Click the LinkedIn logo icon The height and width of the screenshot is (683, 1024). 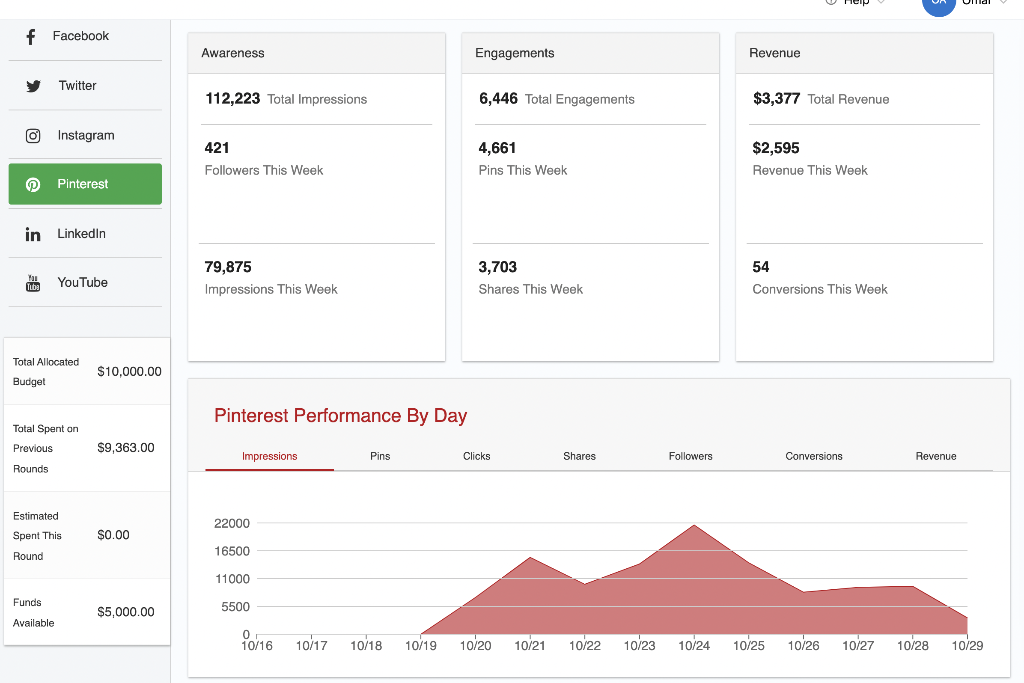click(33, 234)
